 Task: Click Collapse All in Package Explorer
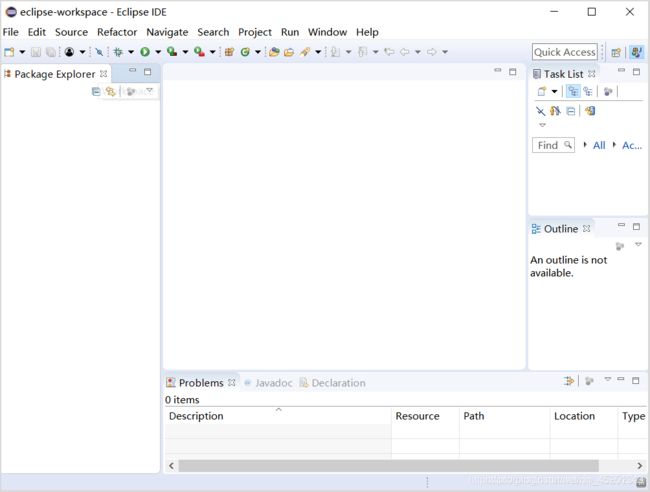point(96,92)
